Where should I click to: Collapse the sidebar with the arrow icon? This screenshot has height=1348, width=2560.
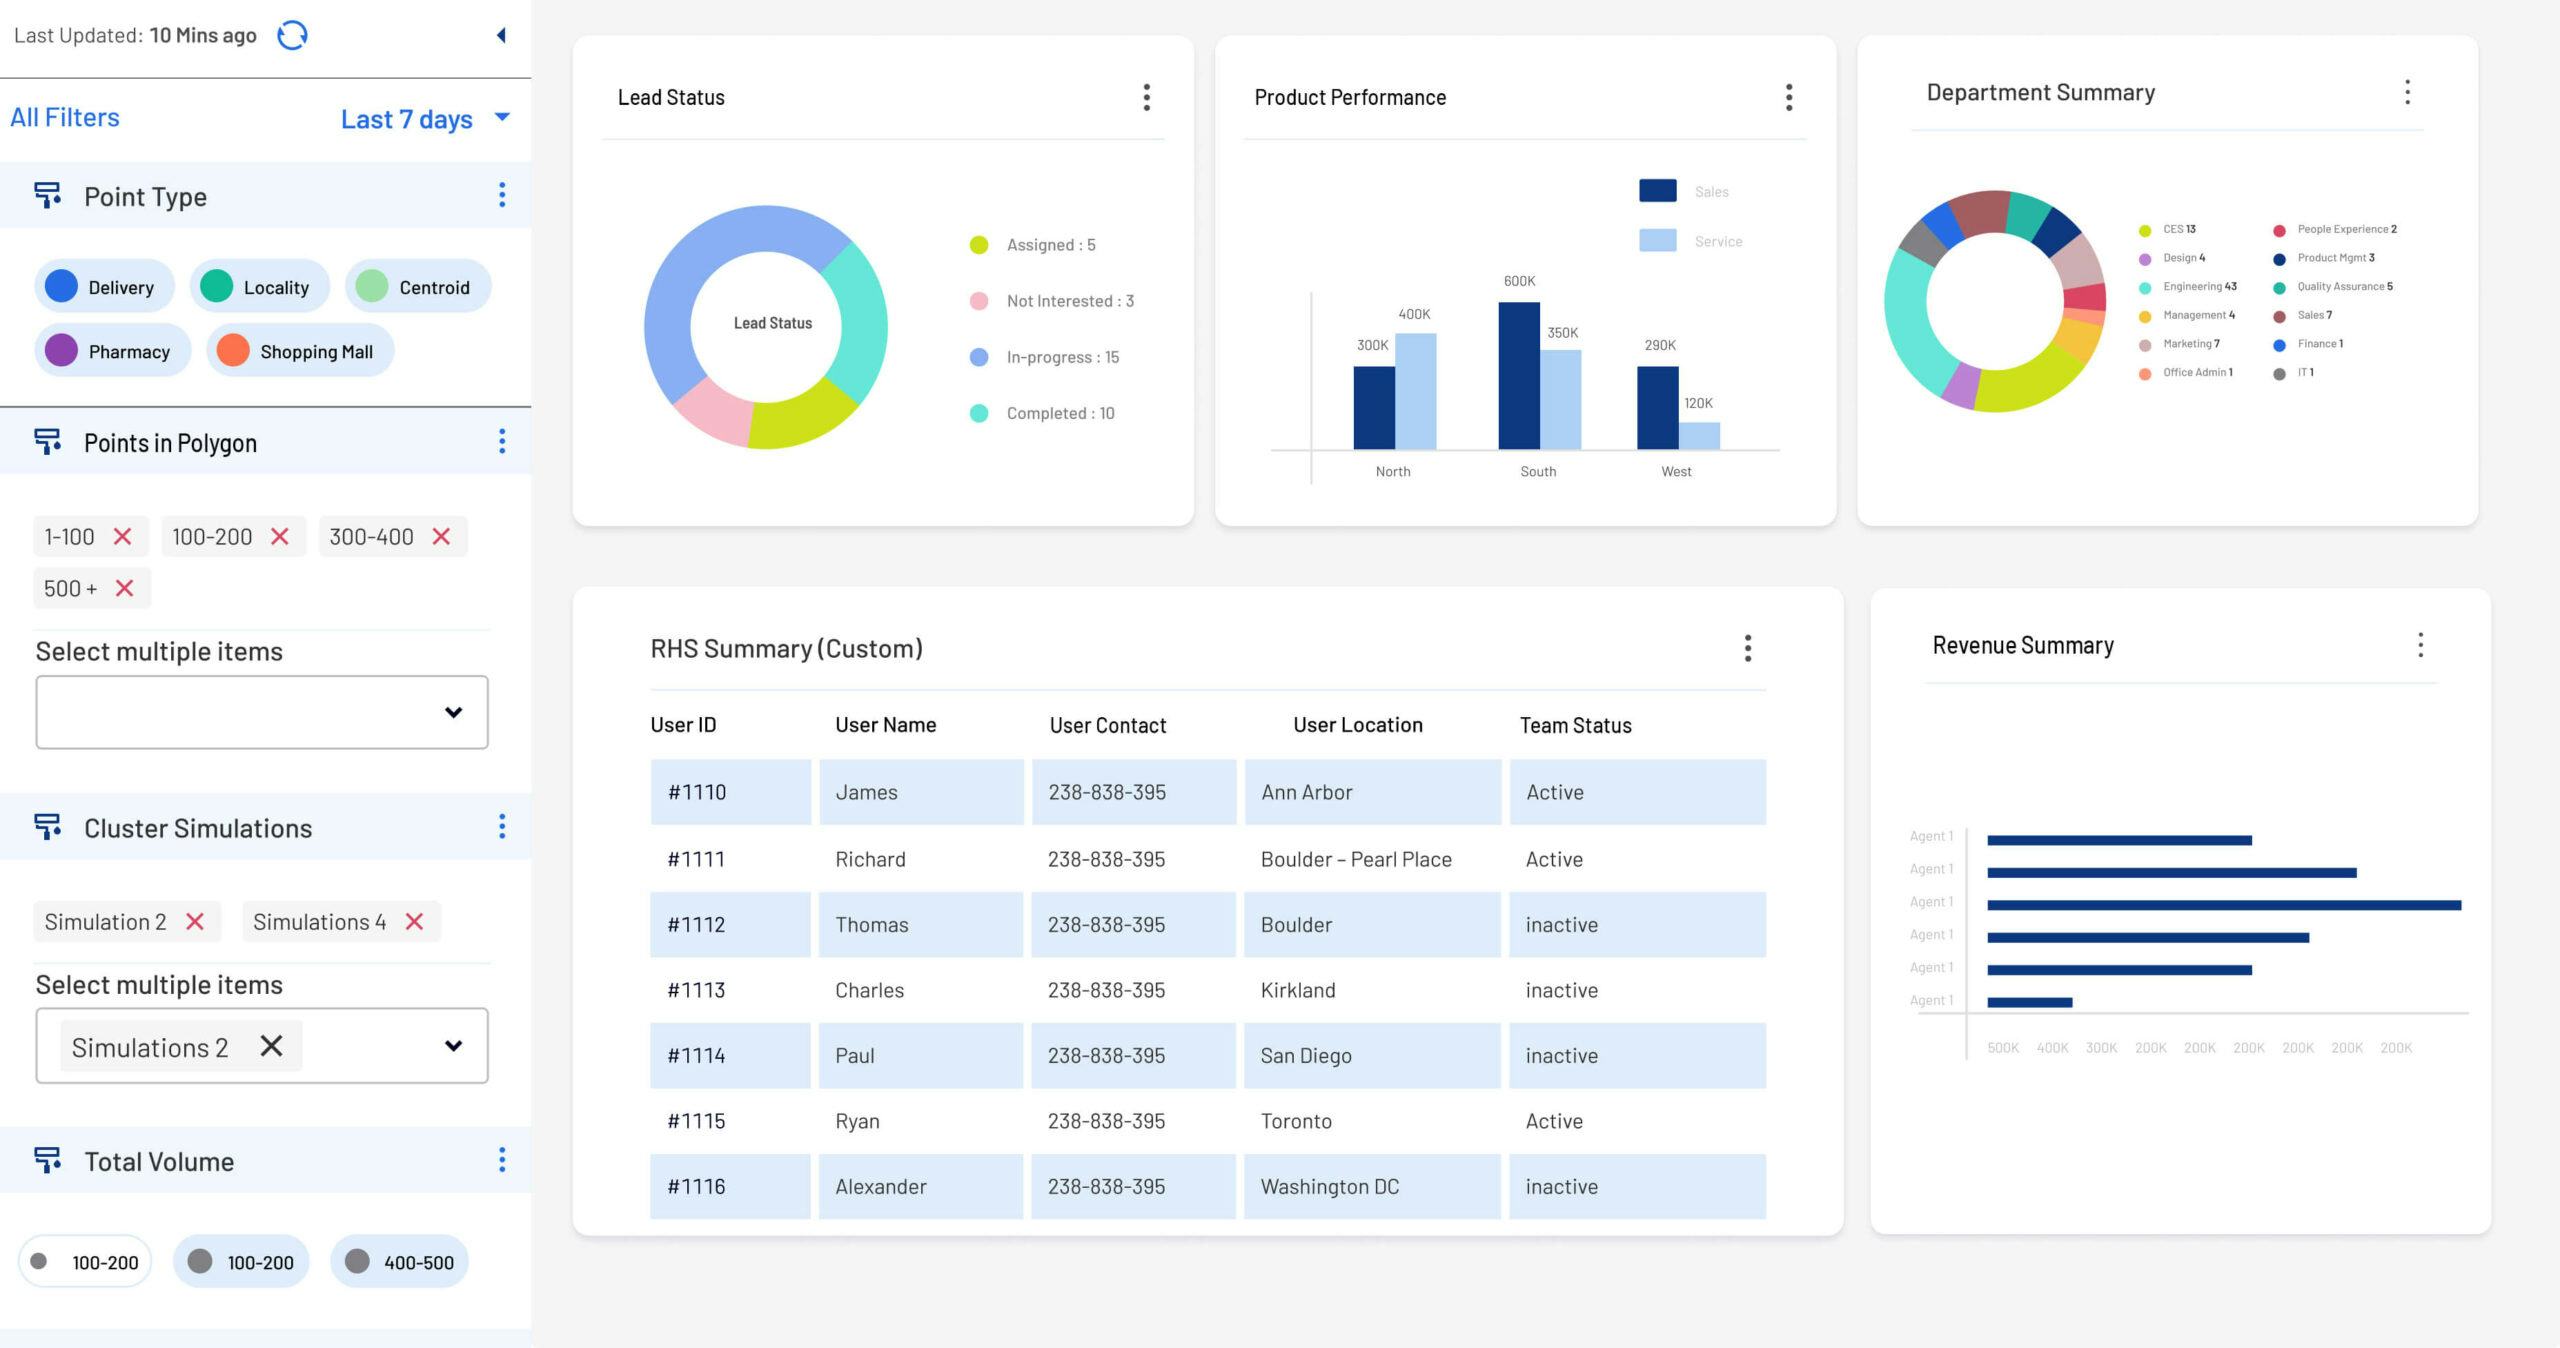[502, 35]
